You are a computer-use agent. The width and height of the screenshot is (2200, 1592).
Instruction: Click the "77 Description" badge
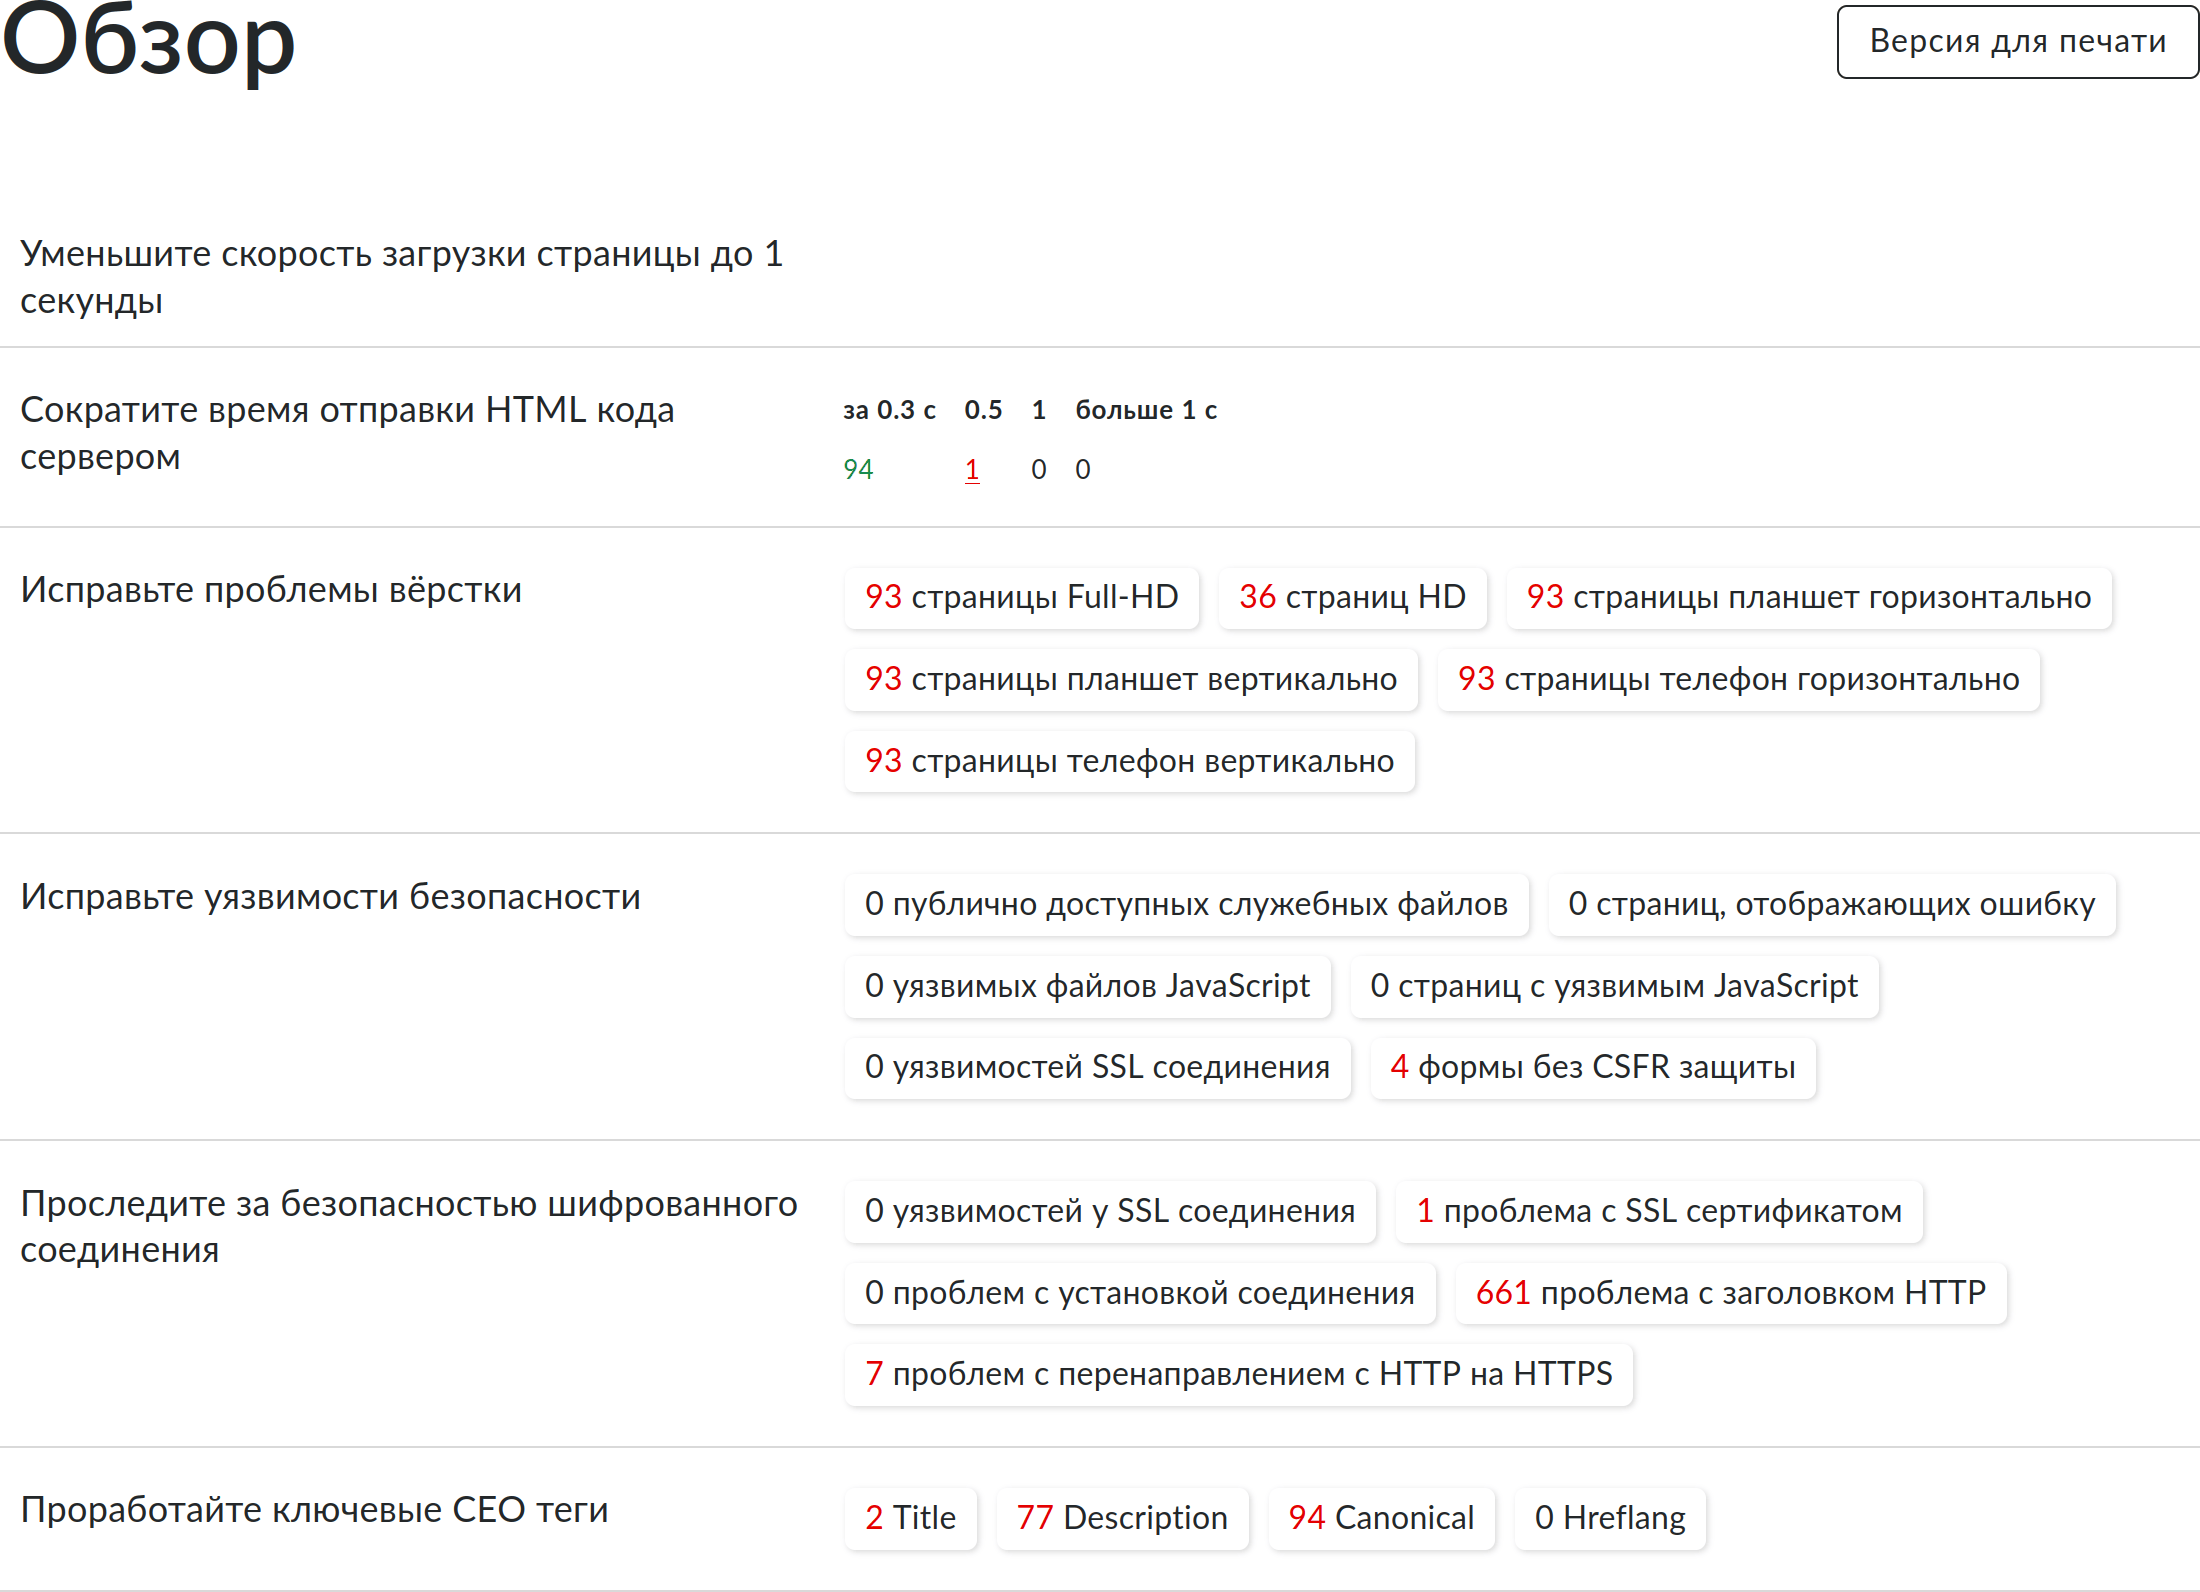point(1122,1518)
